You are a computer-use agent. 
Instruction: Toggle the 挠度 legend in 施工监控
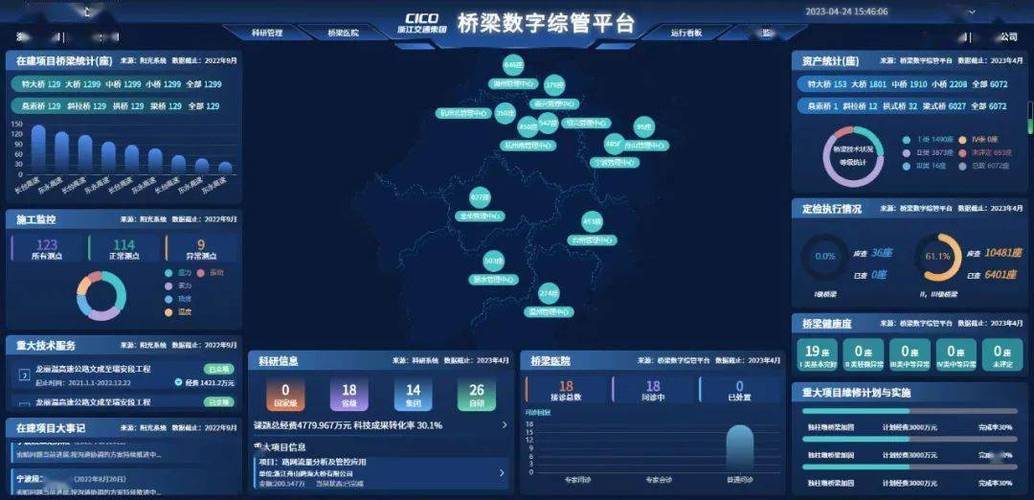[x=177, y=299]
